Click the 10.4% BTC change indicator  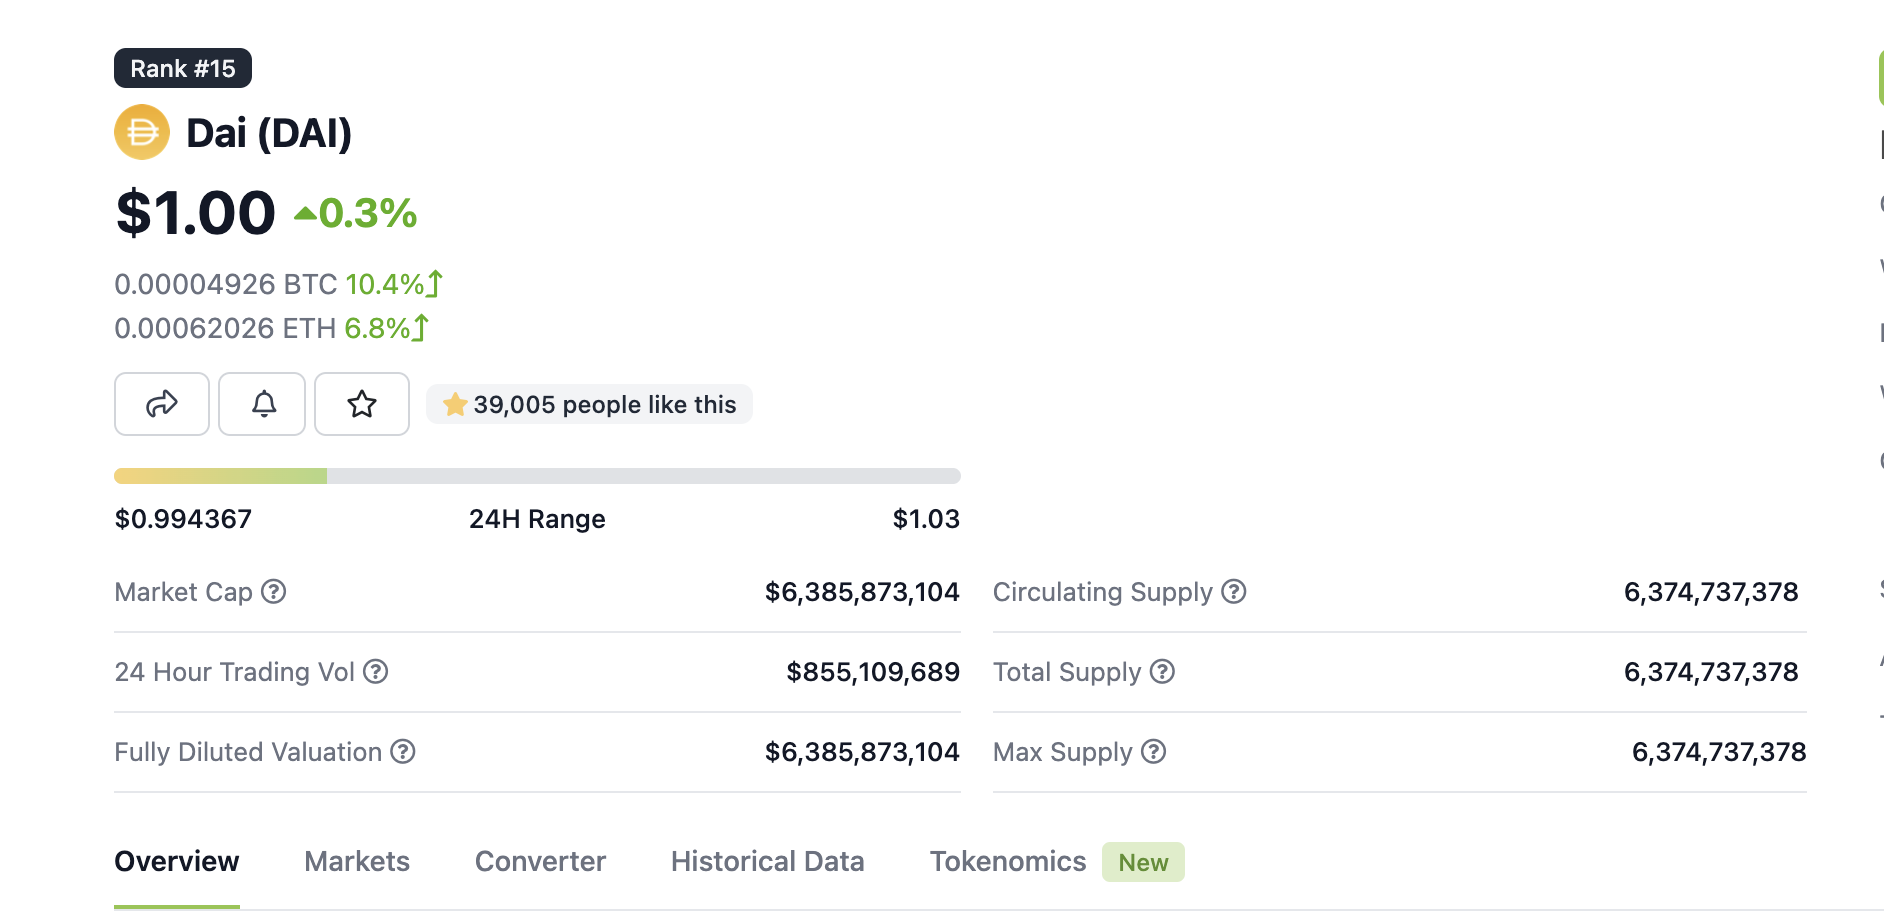(x=394, y=285)
